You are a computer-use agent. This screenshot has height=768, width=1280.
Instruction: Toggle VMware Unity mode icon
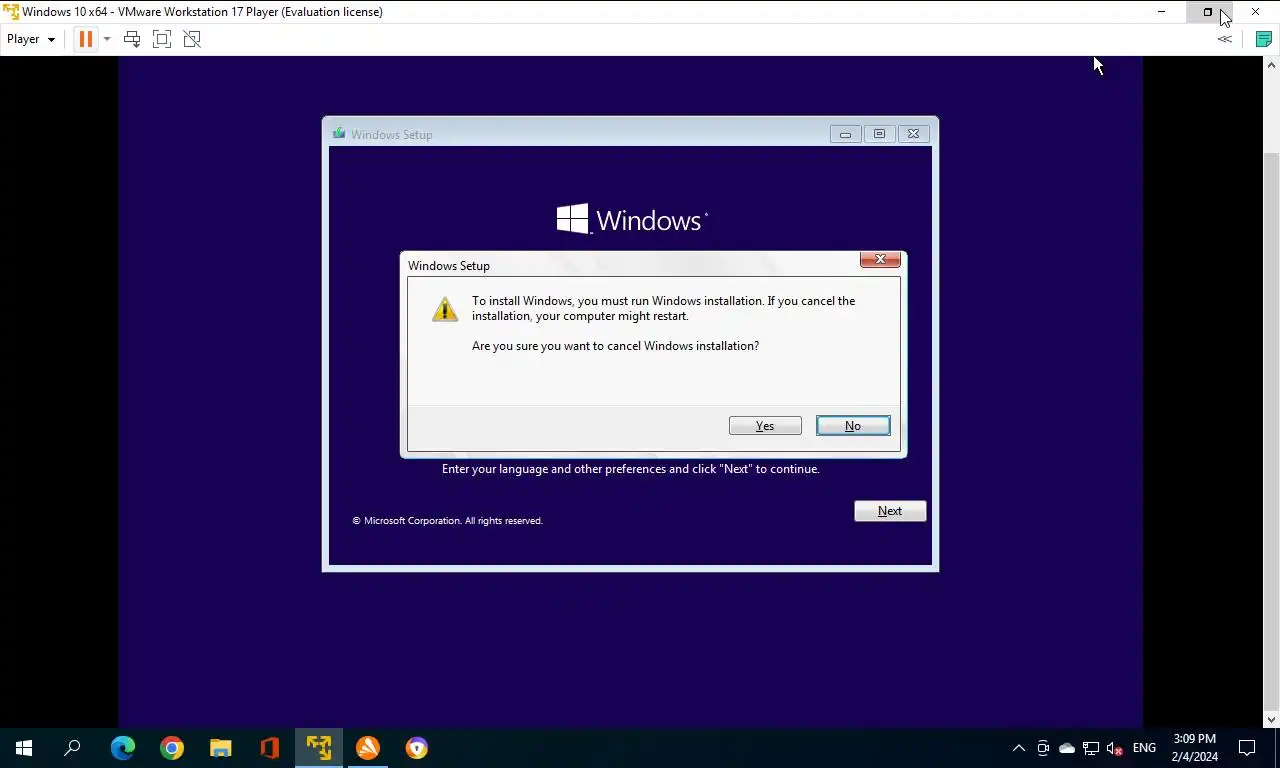click(x=192, y=39)
